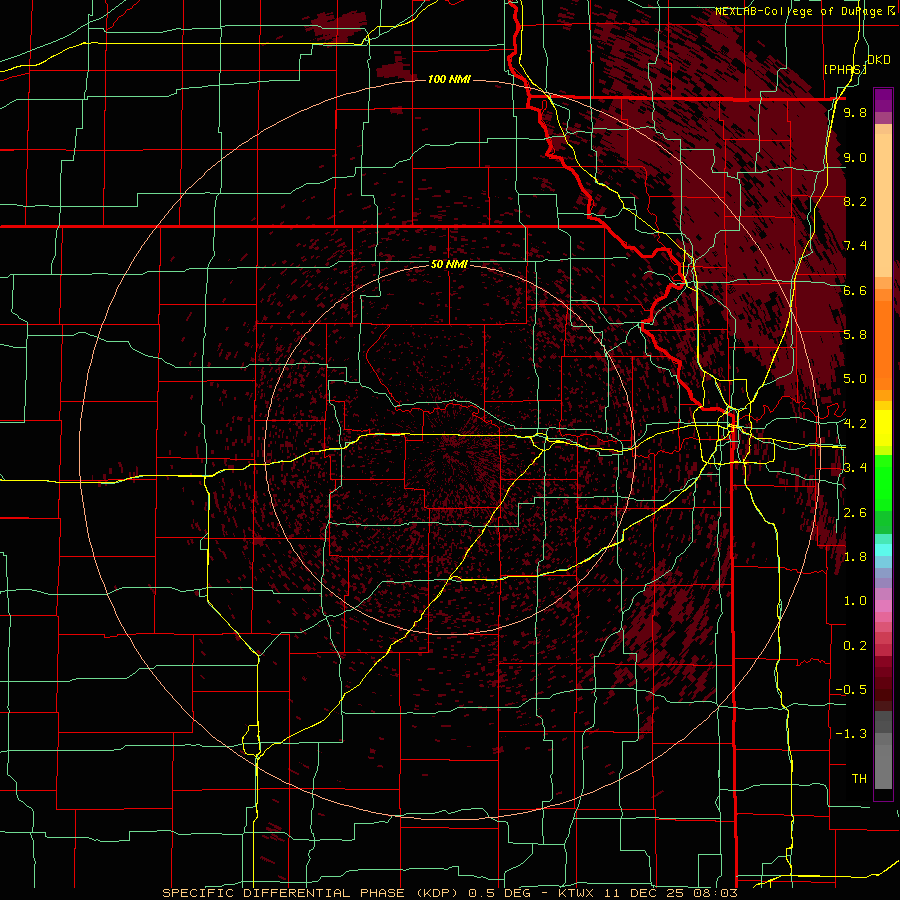The width and height of the screenshot is (900, 900).
Task: Click the [PHAS] label above the color scale
Action: point(844,70)
